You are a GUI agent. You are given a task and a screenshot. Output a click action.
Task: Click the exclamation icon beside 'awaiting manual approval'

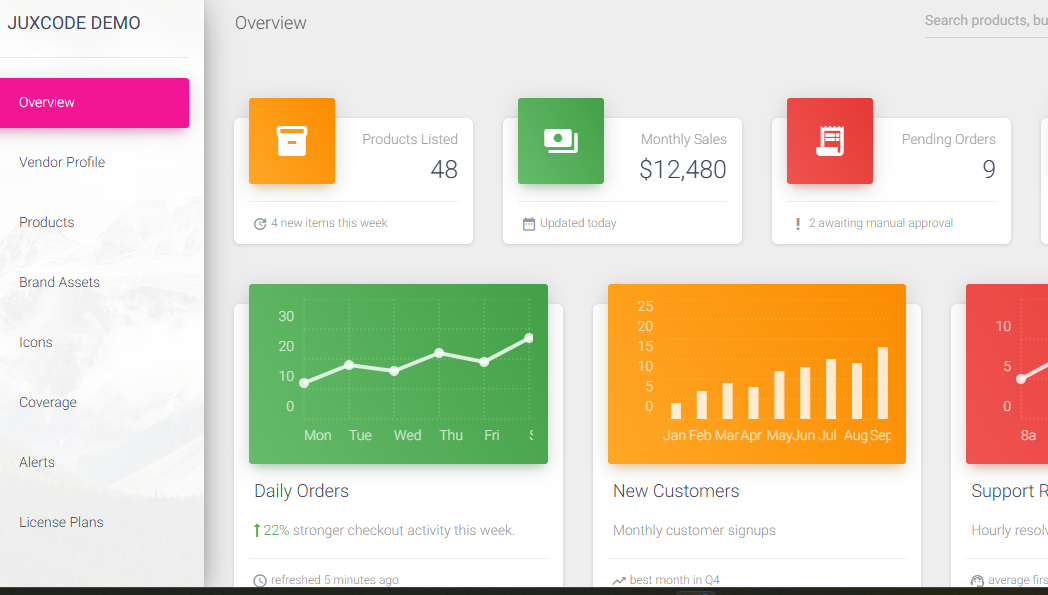797,224
